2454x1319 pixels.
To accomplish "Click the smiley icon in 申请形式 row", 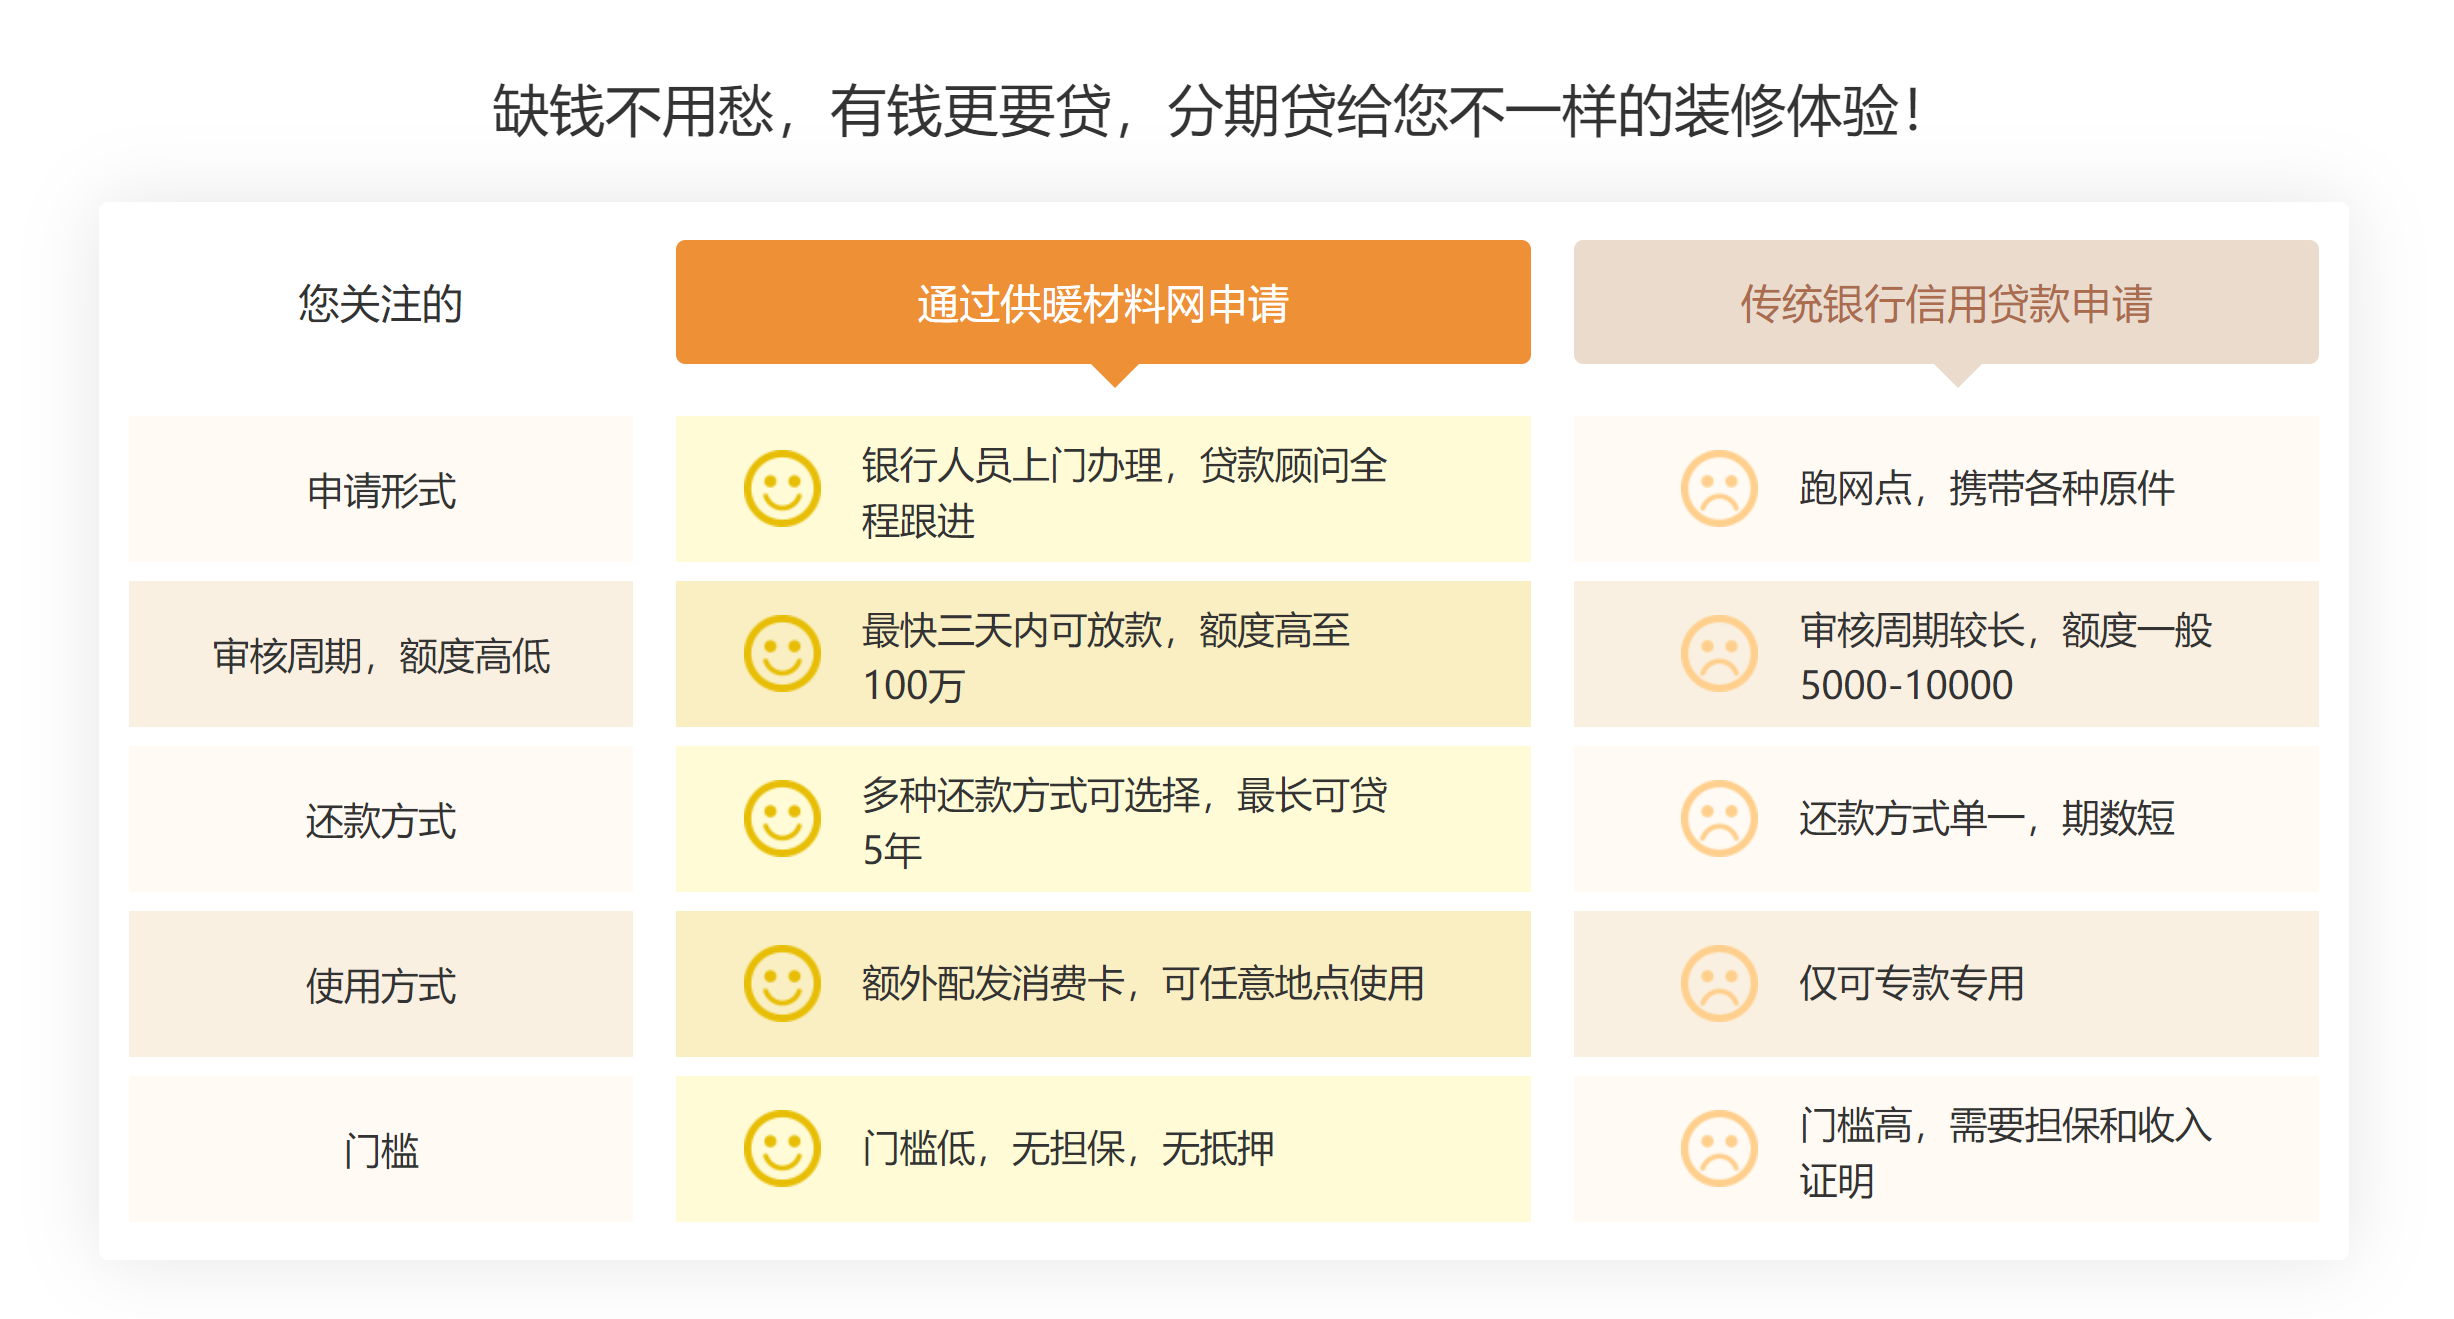I will 782,488.
